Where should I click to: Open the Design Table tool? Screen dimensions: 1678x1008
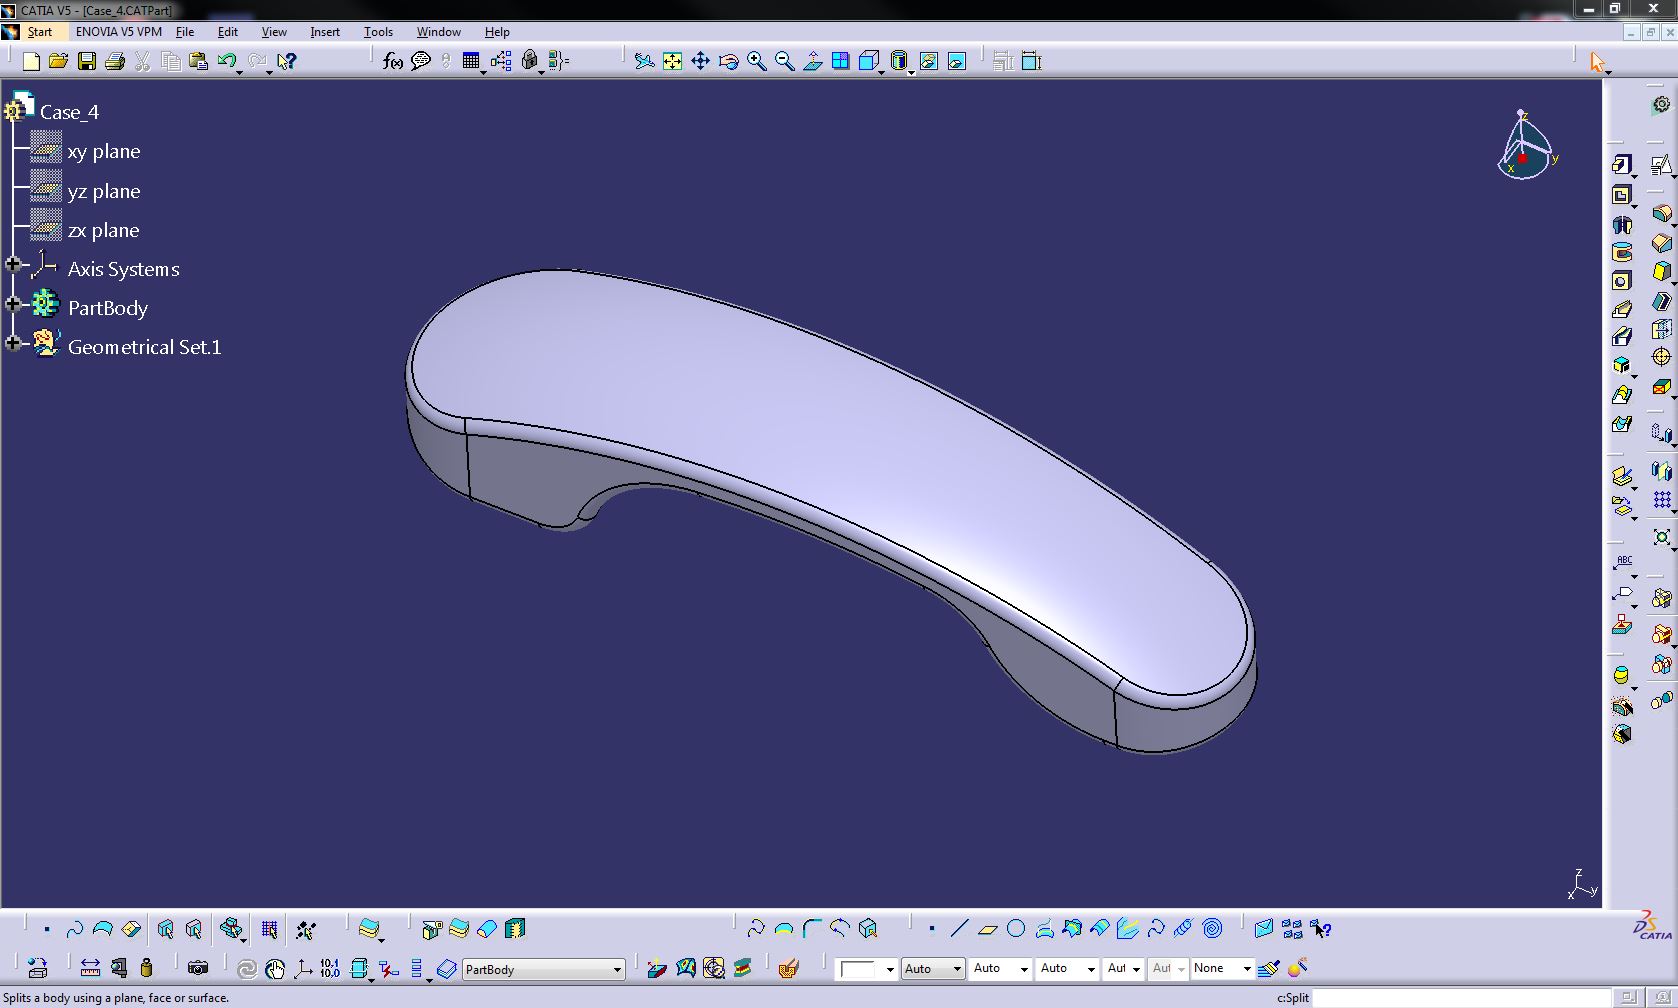[x=471, y=62]
